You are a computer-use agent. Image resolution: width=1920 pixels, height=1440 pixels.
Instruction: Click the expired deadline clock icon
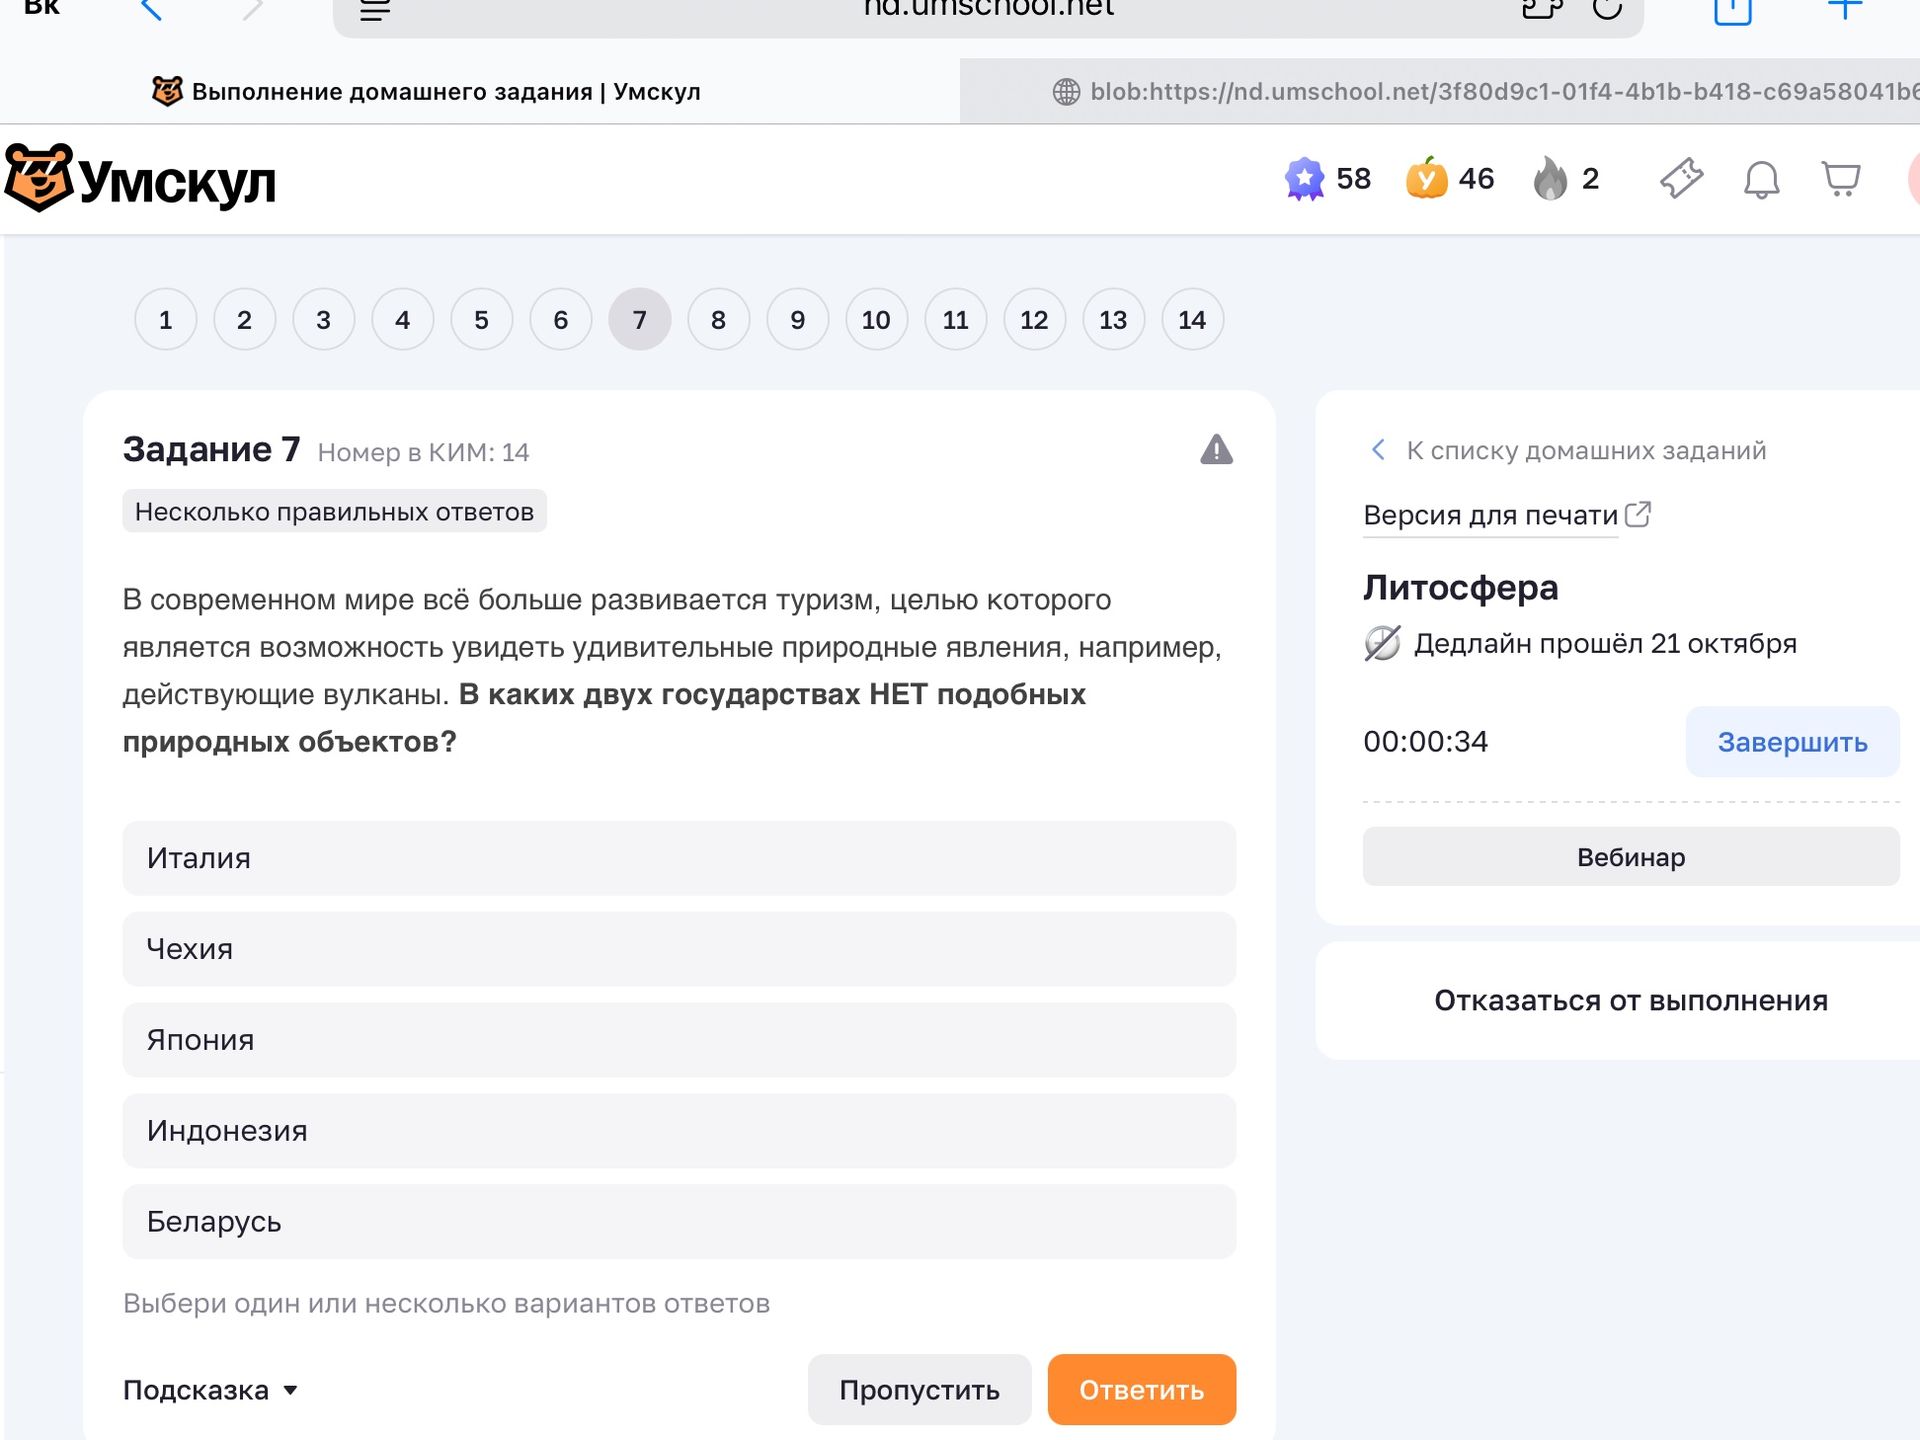[1382, 643]
